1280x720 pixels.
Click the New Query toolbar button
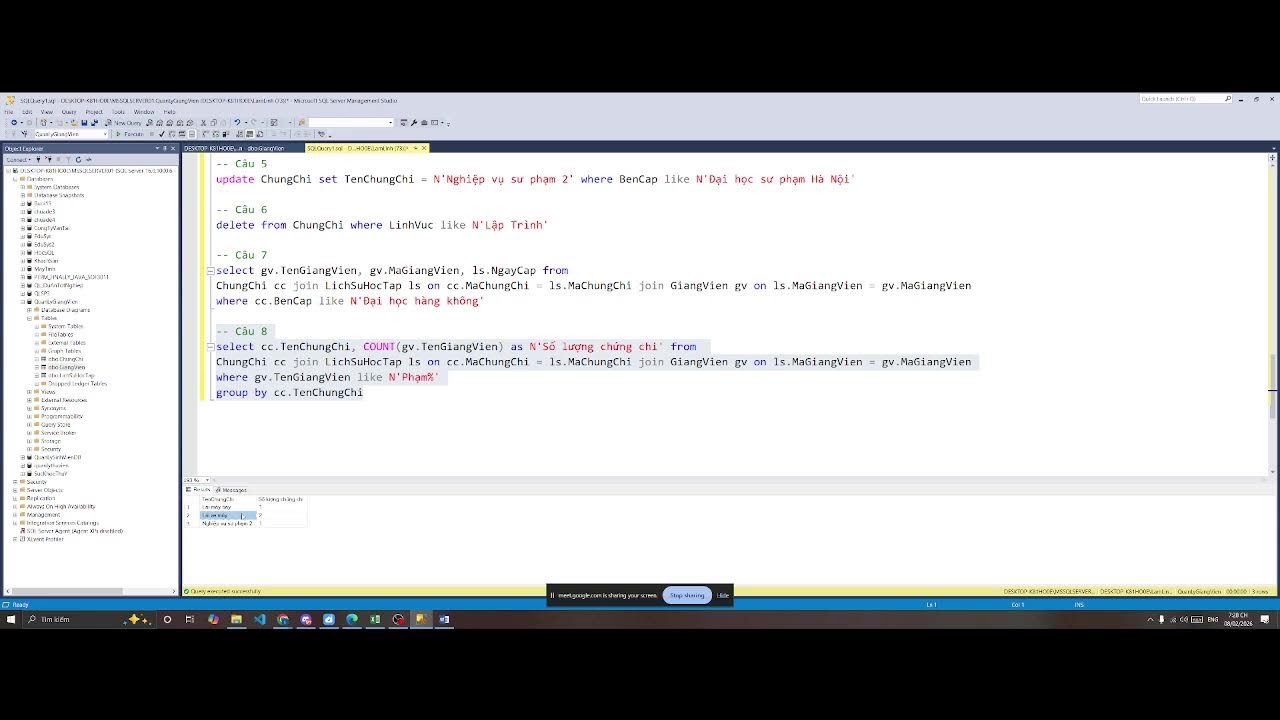pos(123,123)
